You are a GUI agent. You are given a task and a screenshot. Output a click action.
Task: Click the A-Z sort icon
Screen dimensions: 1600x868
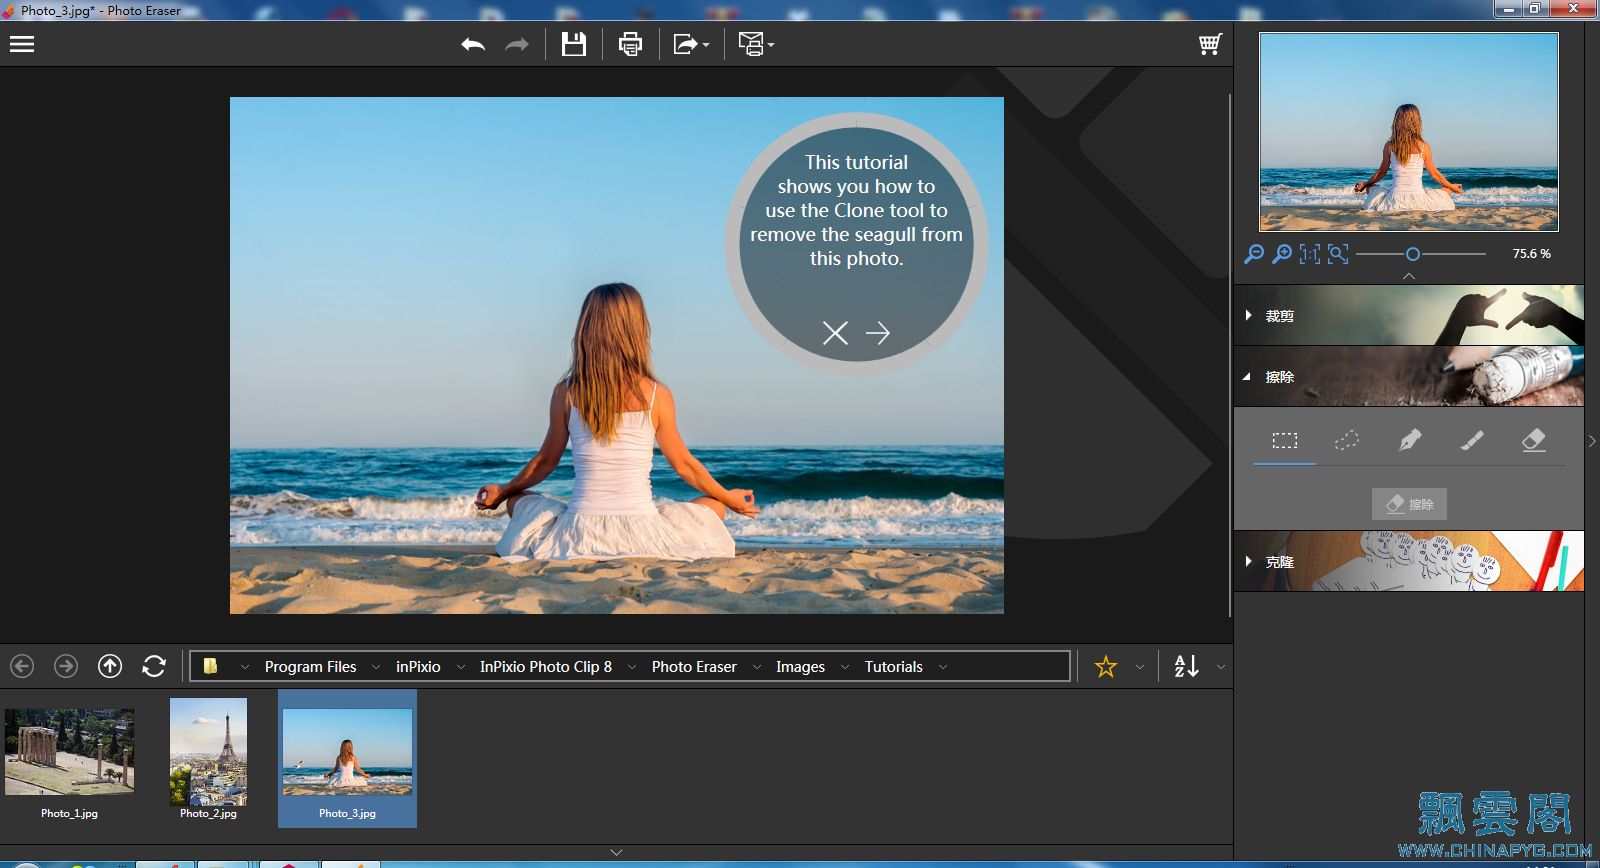(1186, 666)
